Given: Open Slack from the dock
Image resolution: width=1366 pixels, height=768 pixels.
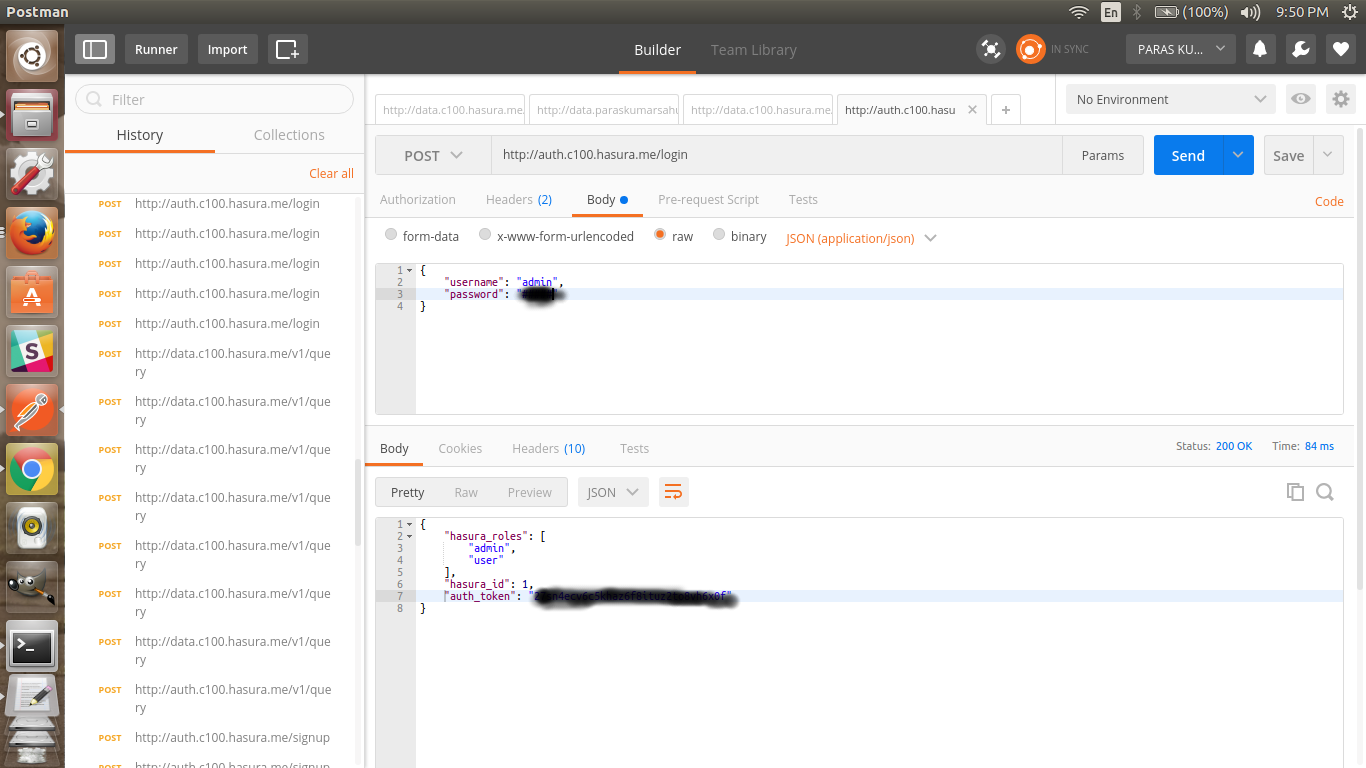Looking at the screenshot, I should coord(32,350).
